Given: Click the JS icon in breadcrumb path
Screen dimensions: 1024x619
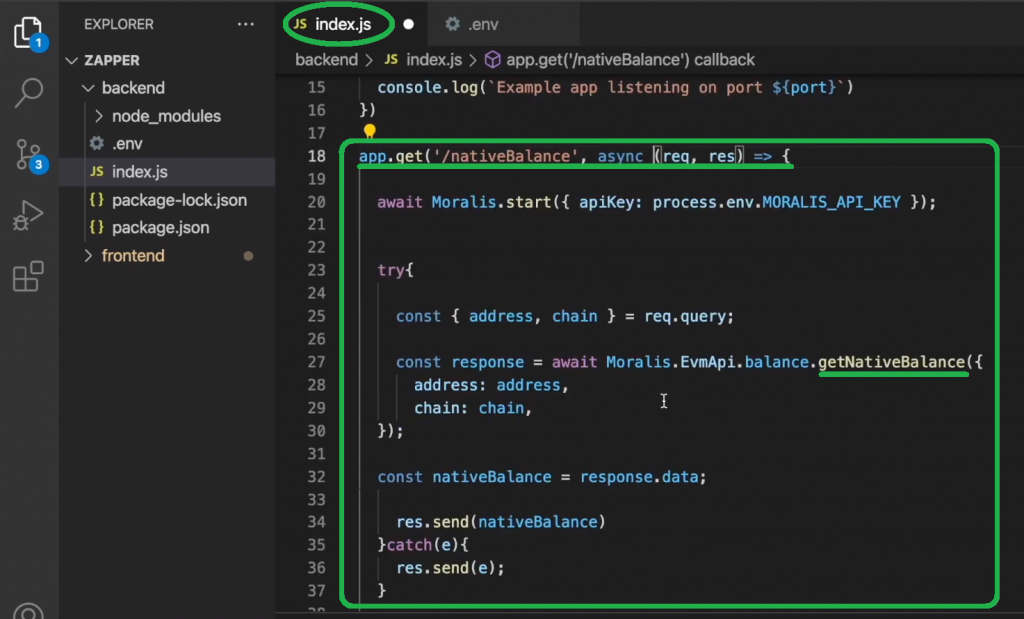Looking at the screenshot, I should tap(391, 59).
